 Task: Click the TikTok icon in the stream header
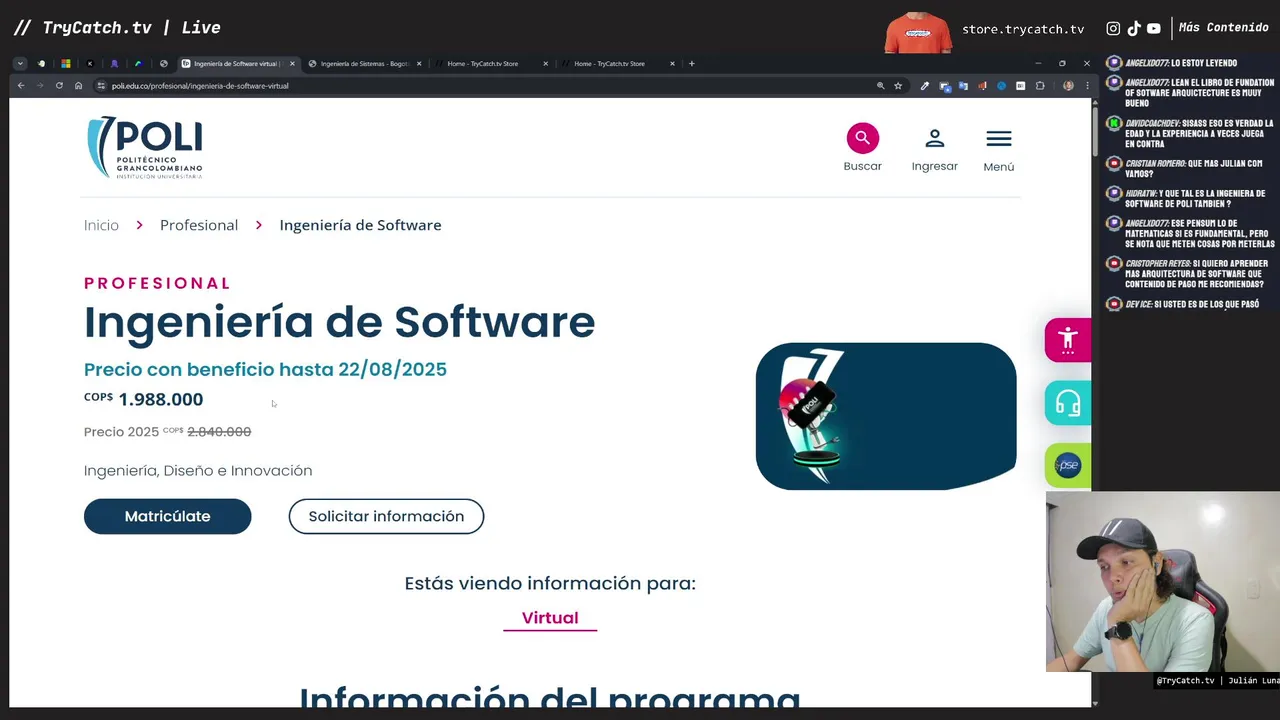(1134, 29)
